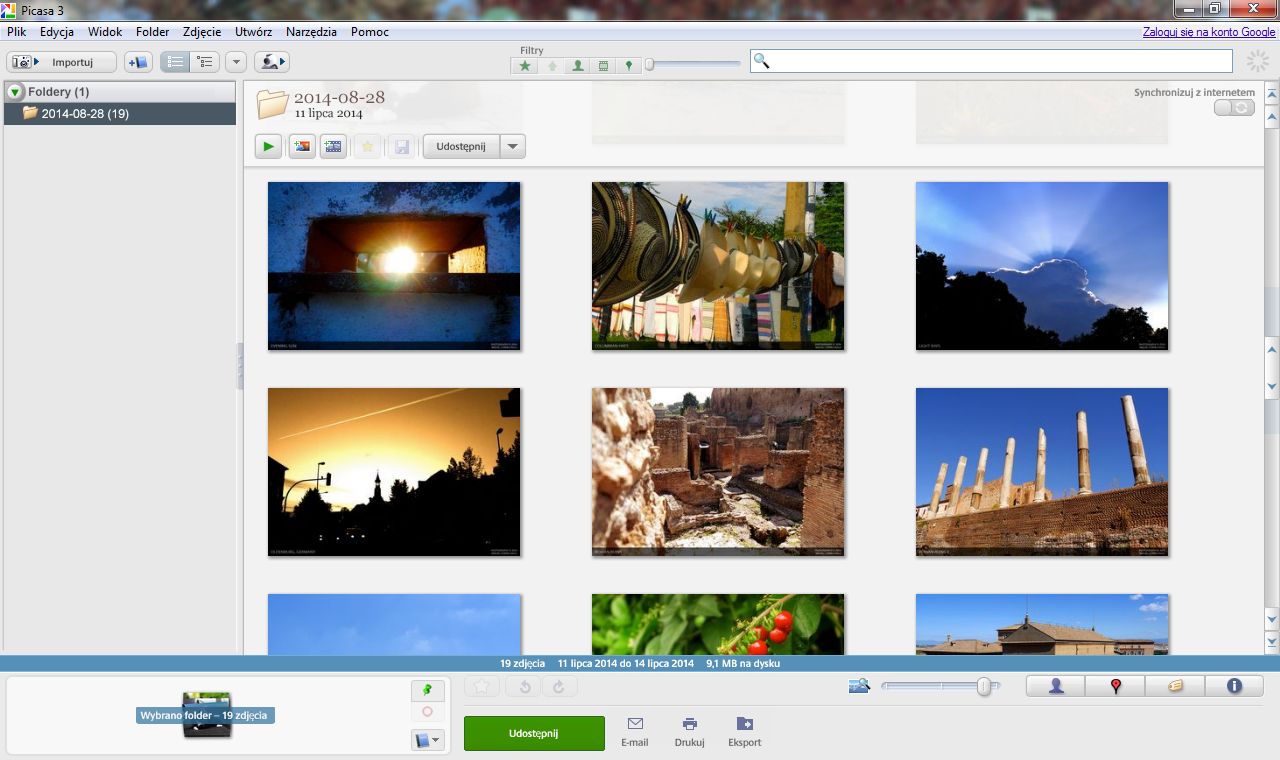
Task: Filter to show only starred photos
Action: pos(525,66)
